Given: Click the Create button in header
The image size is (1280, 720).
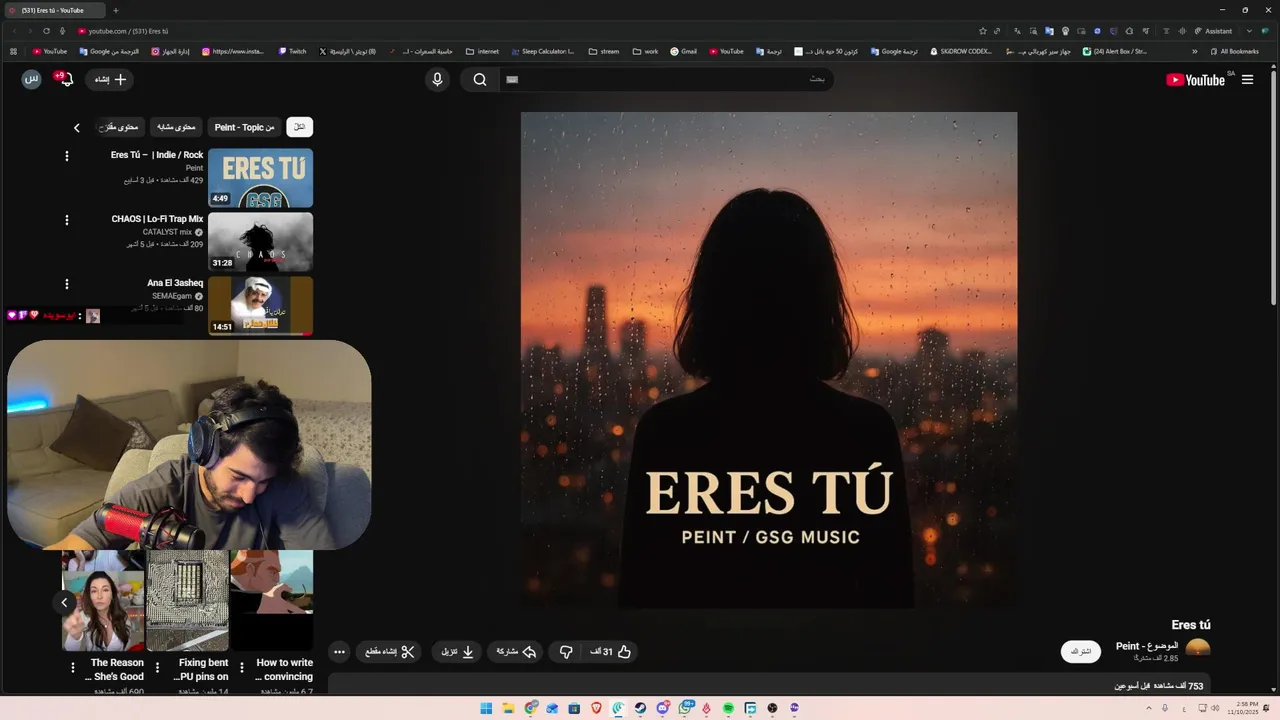Looking at the screenshot, I should (110, 79).
